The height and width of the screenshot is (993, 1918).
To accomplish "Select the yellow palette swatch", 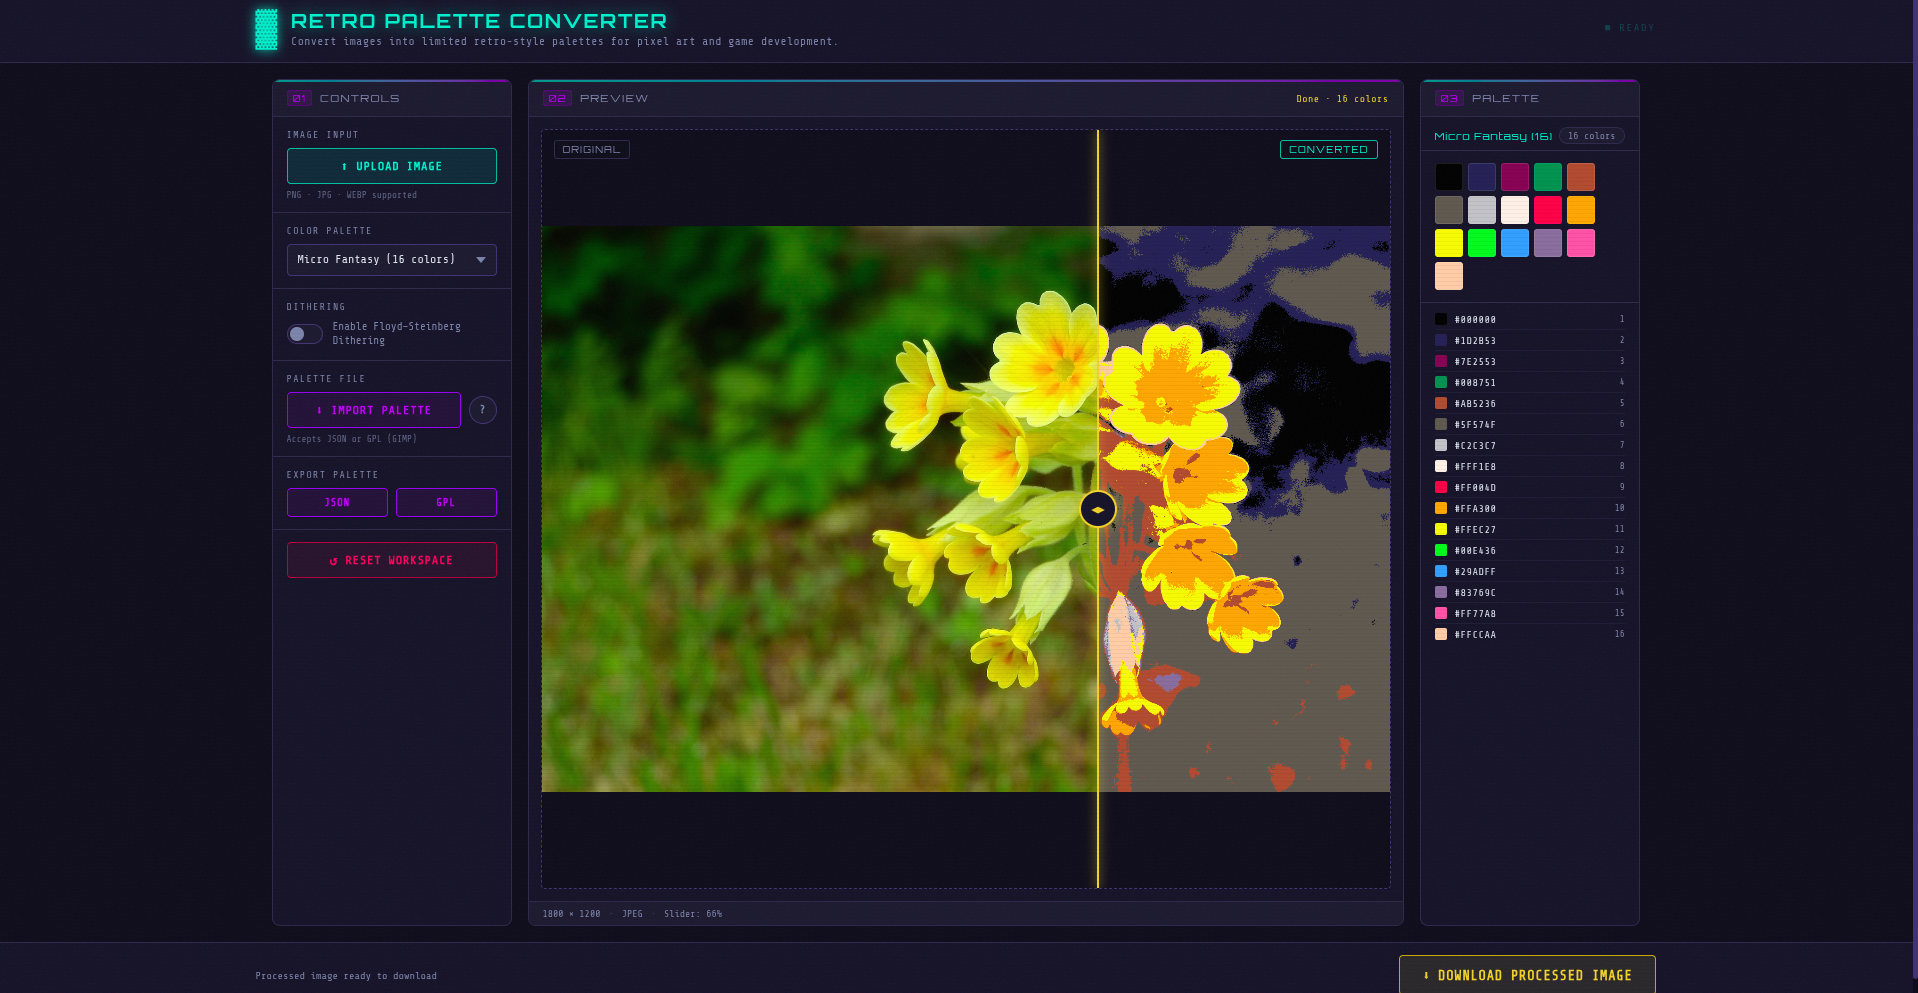I will coord(1449,243).
